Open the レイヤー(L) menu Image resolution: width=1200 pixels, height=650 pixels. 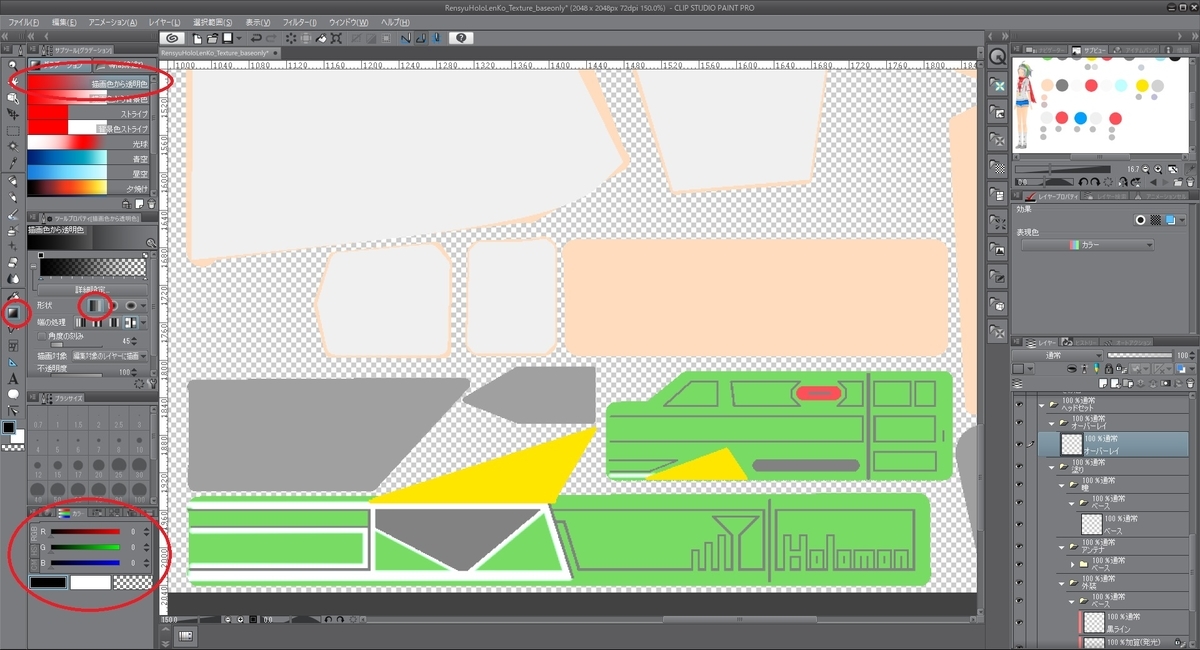[163, 21]
